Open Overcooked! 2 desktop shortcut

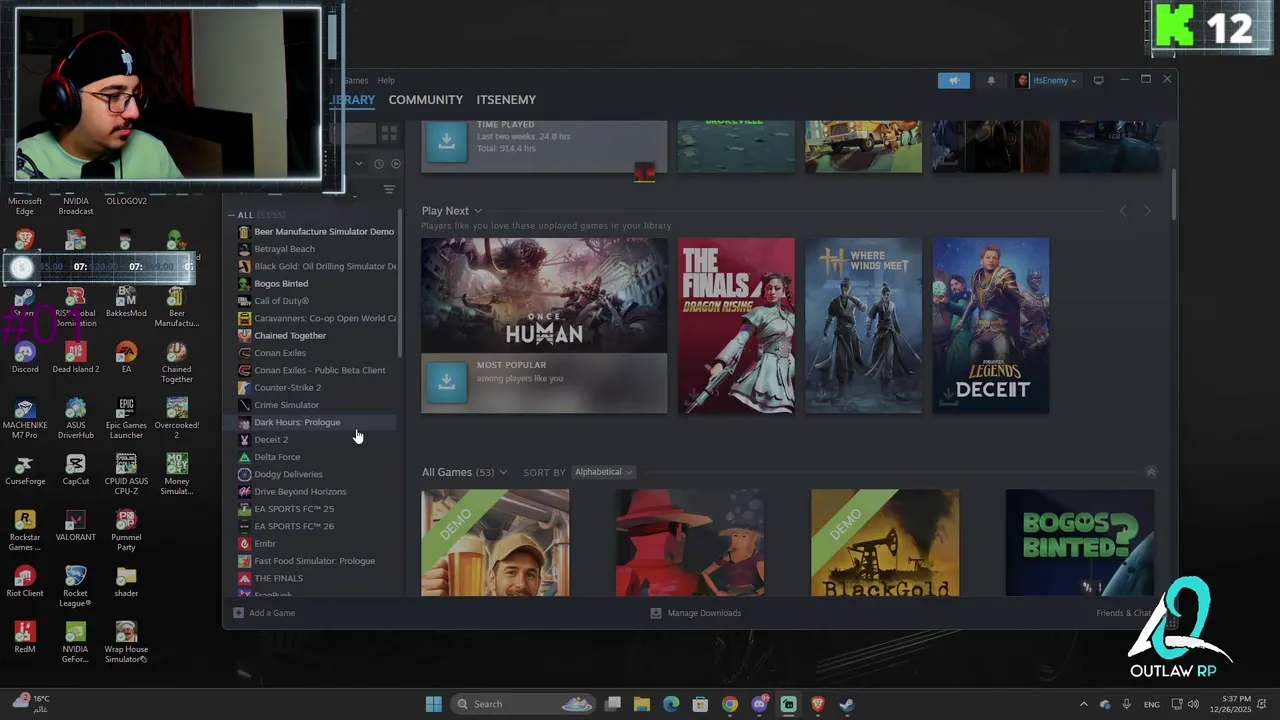176,418
